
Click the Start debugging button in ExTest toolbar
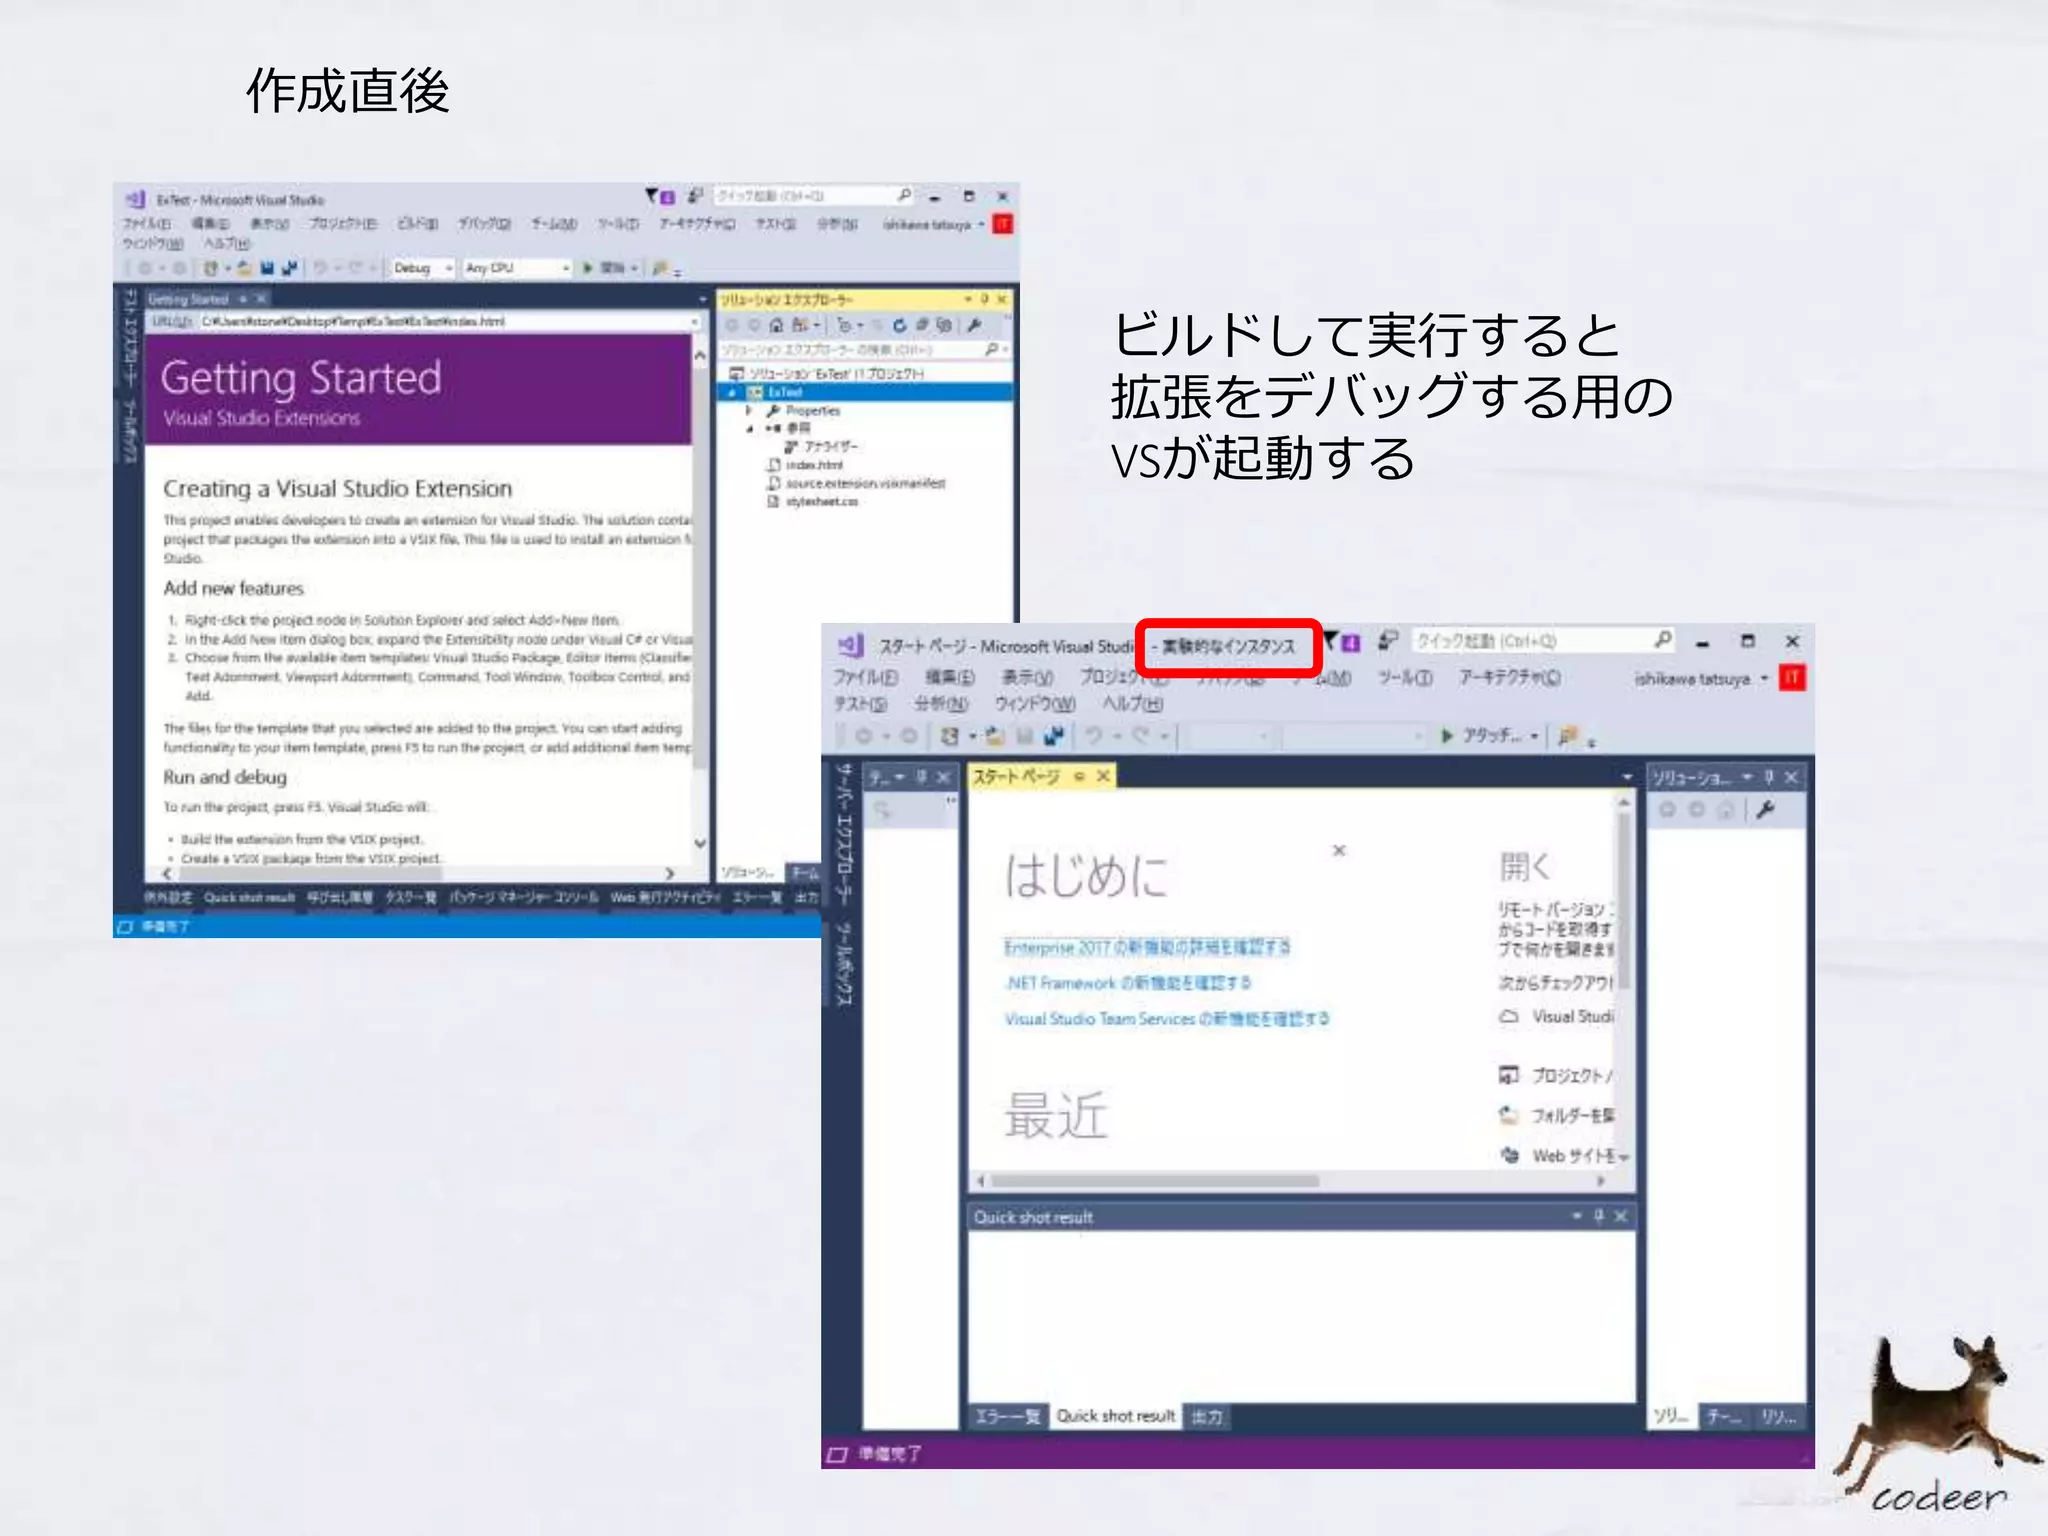coord(606,268)
